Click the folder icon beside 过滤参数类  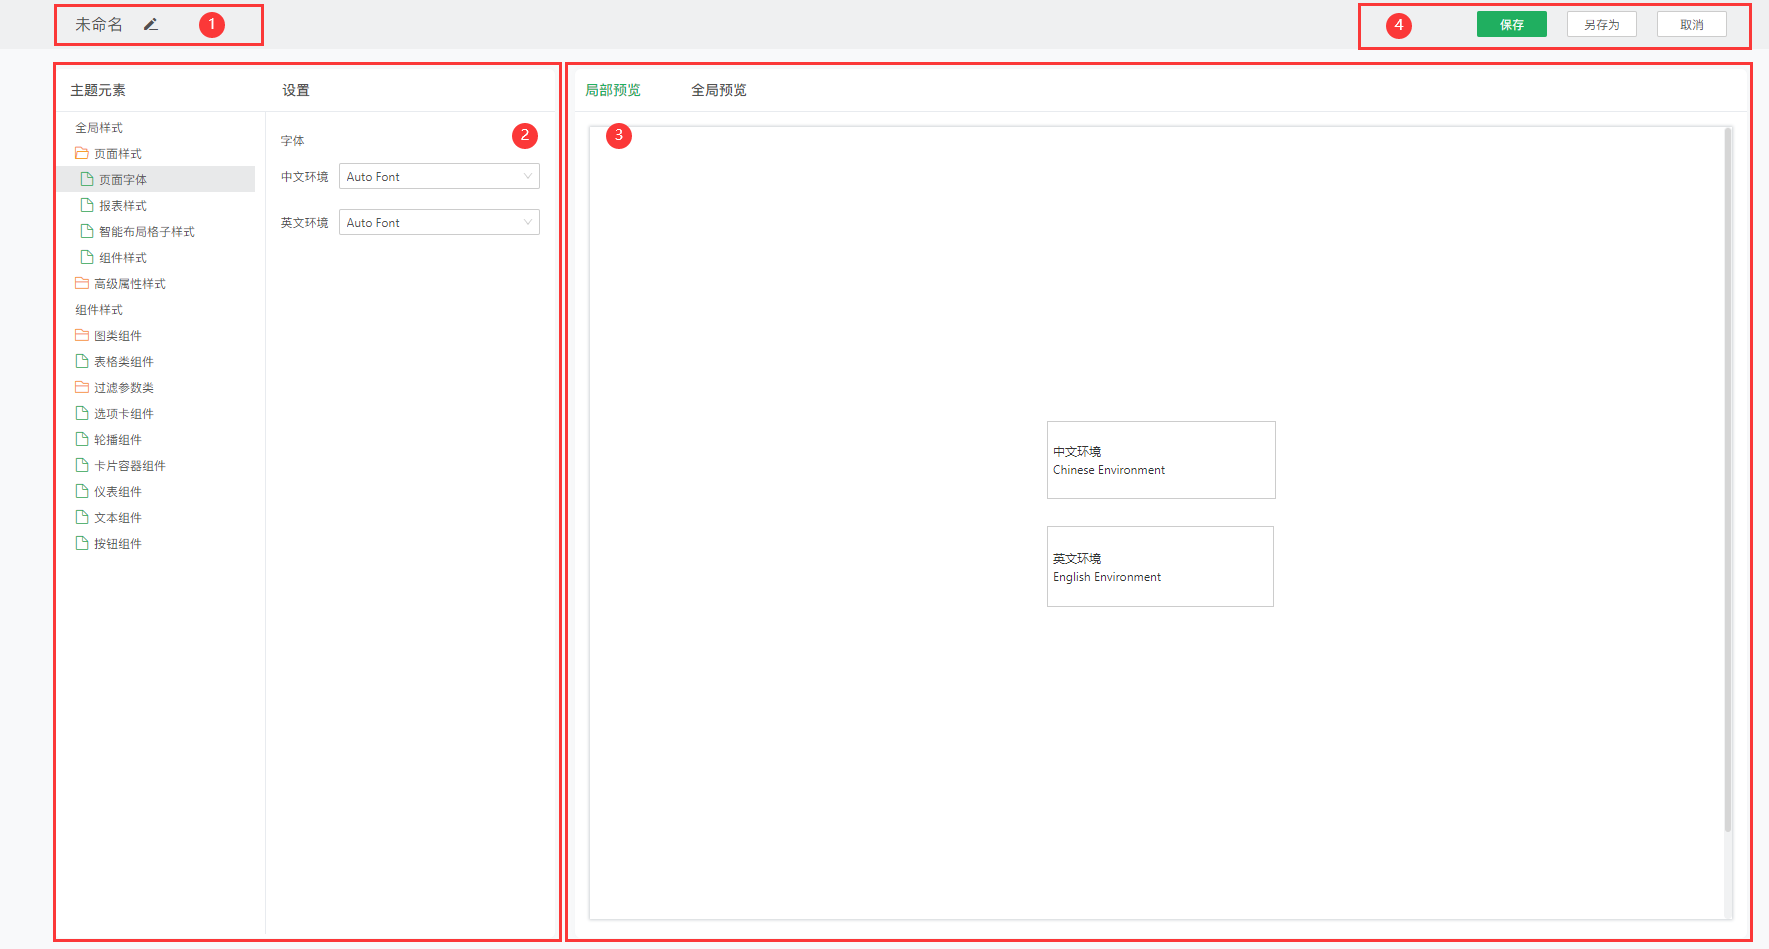pos(82,388)
